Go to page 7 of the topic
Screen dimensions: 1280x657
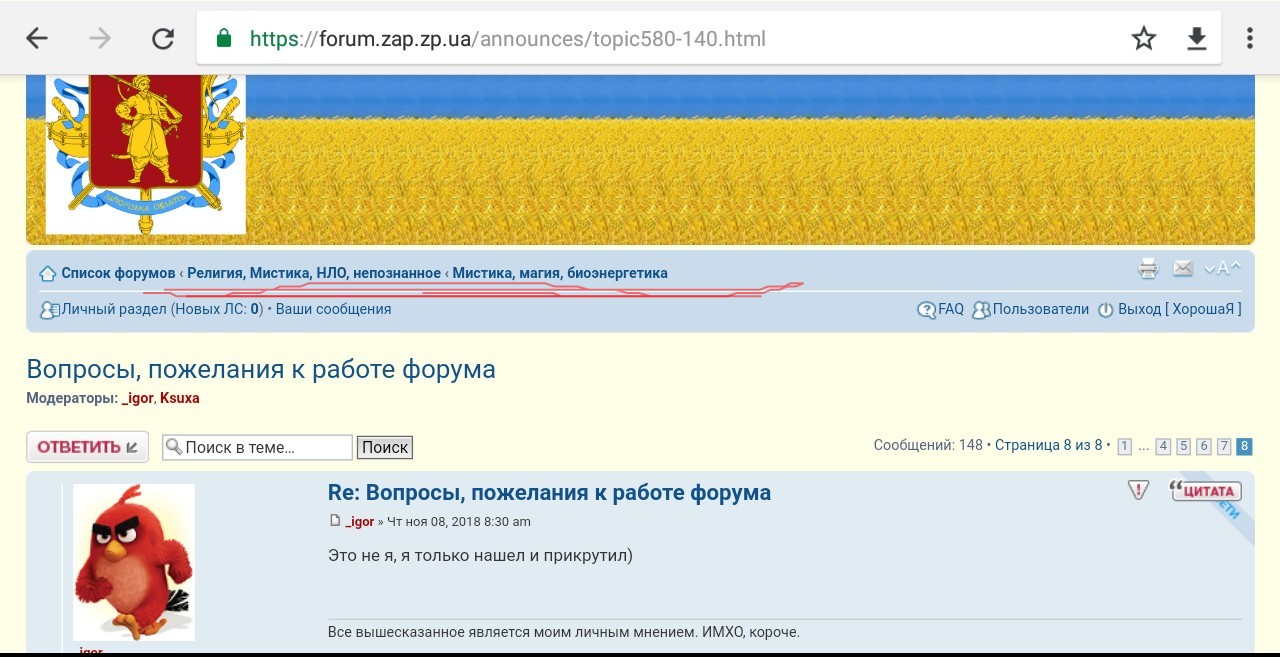tap(1224, 446)
